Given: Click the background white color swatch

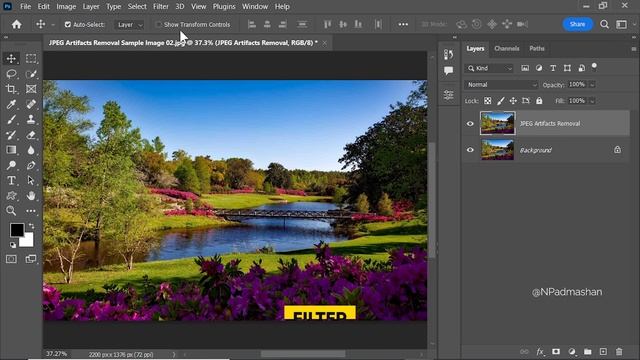Looking at the screenshot, I should (x=28, y=241).
